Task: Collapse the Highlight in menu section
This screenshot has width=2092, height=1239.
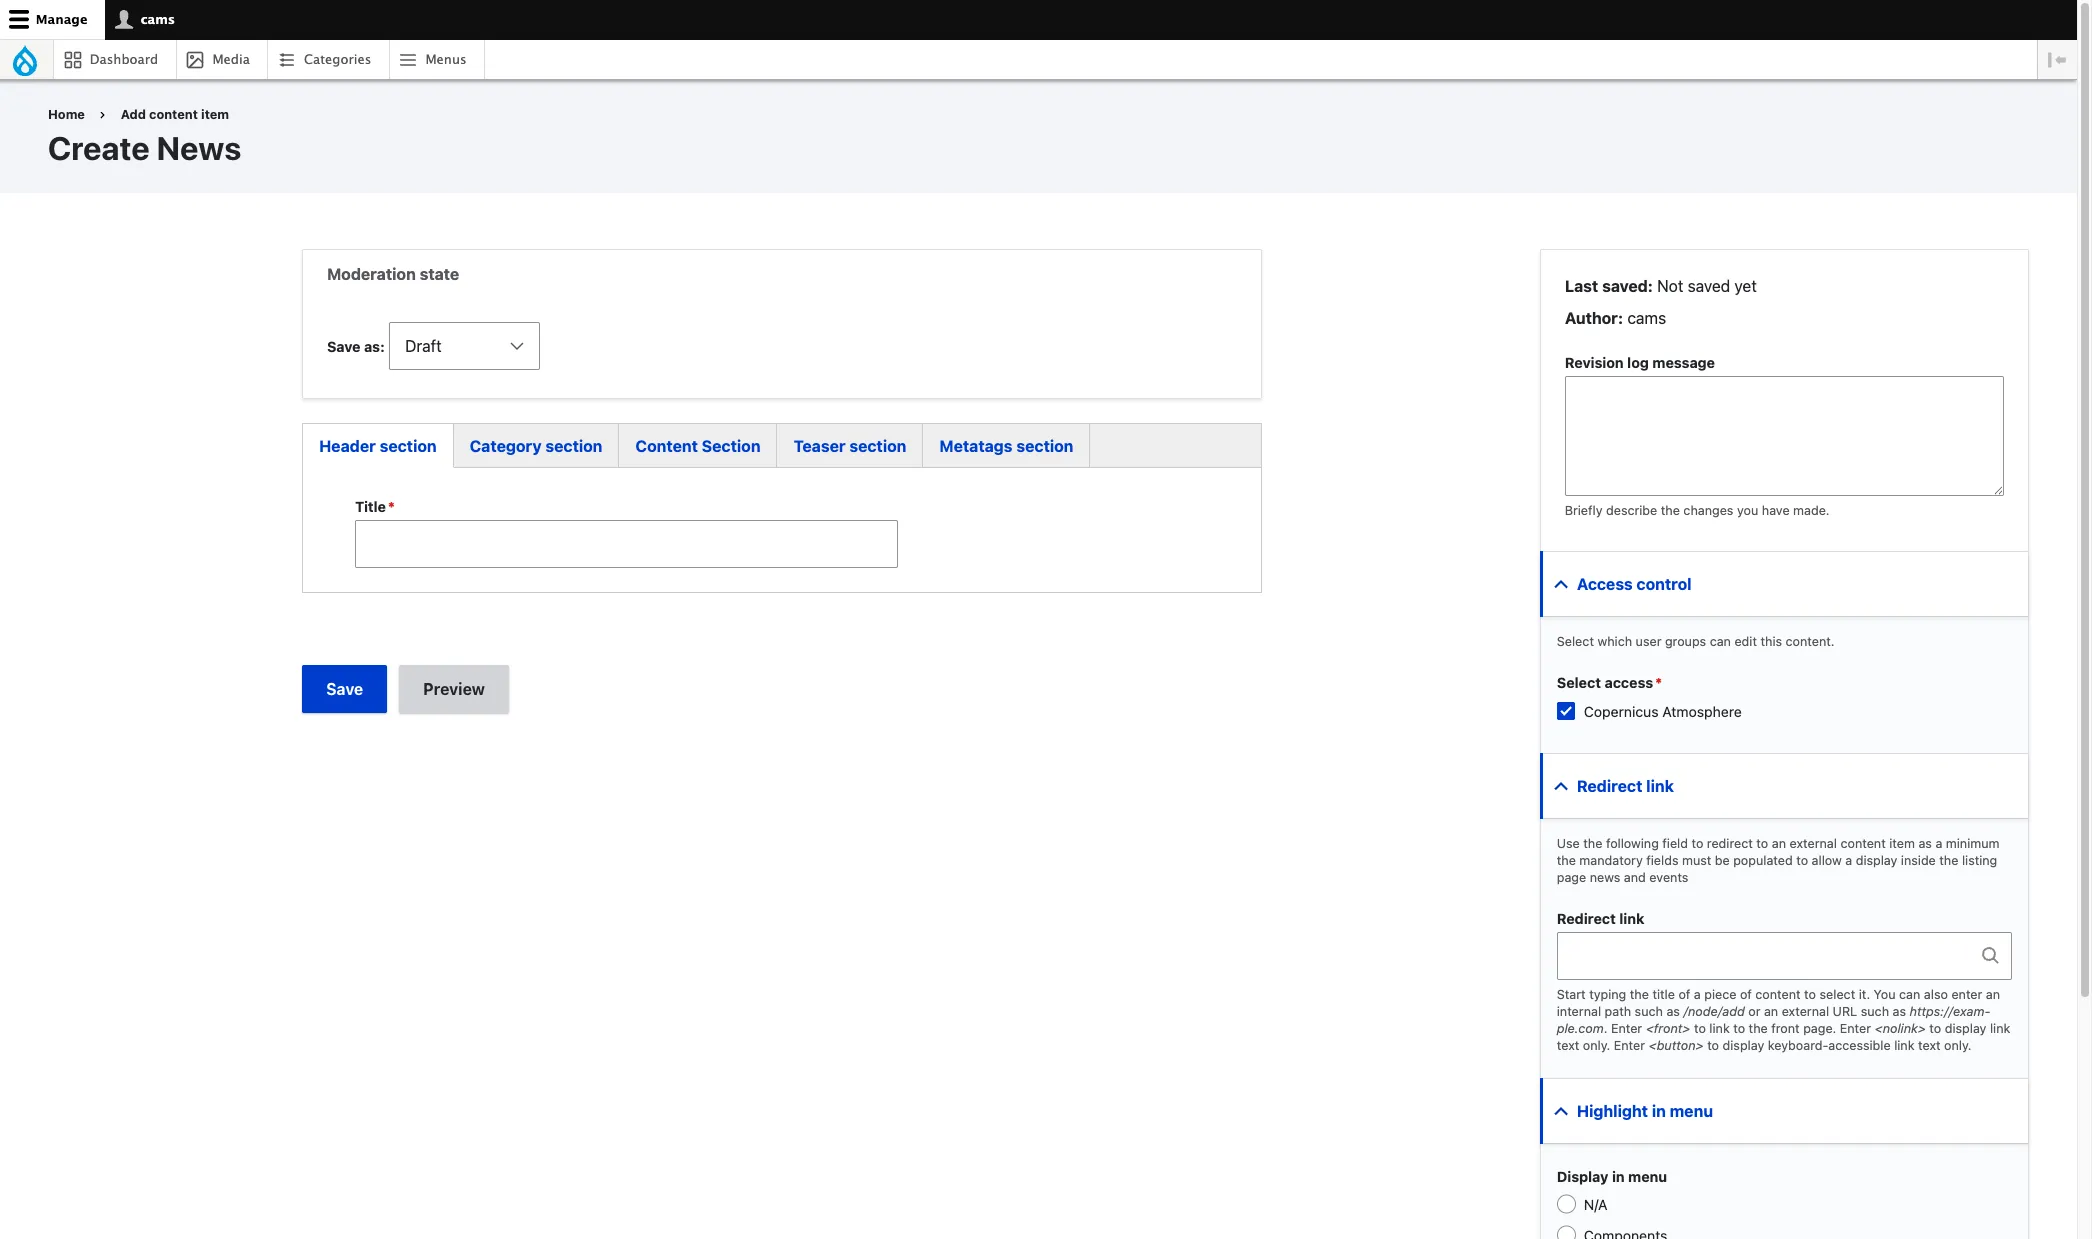Action: click(1785, 1111)
